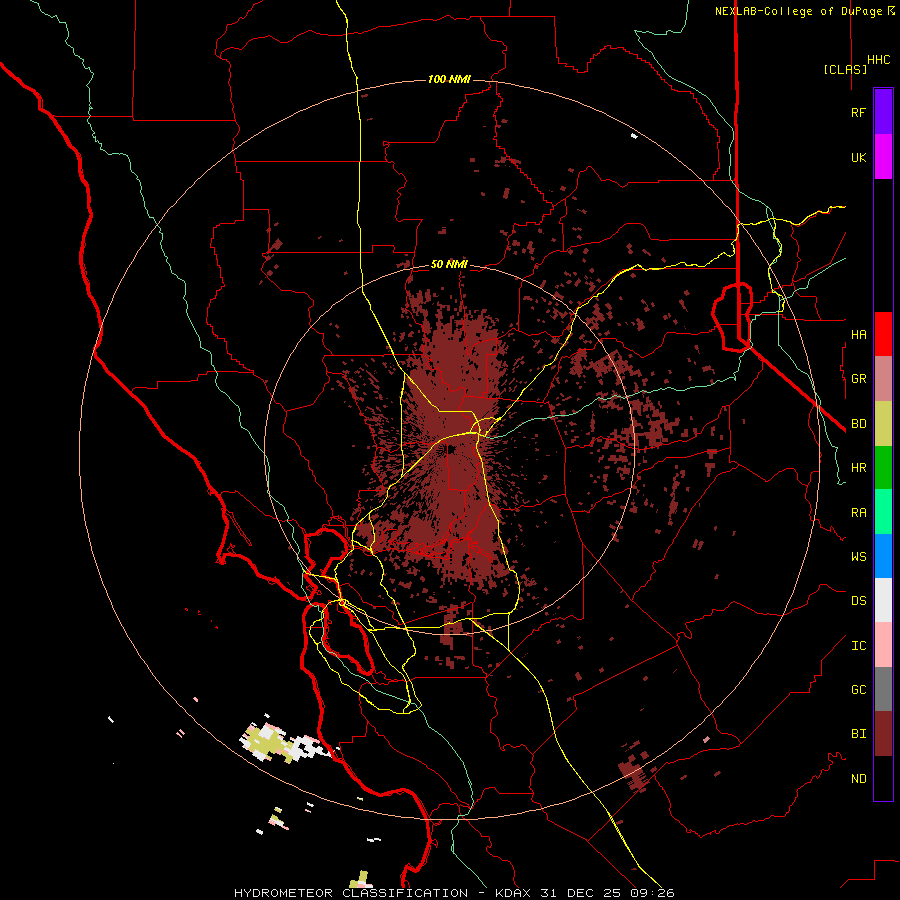Click the HA red color swatch

tap(883, 334)
